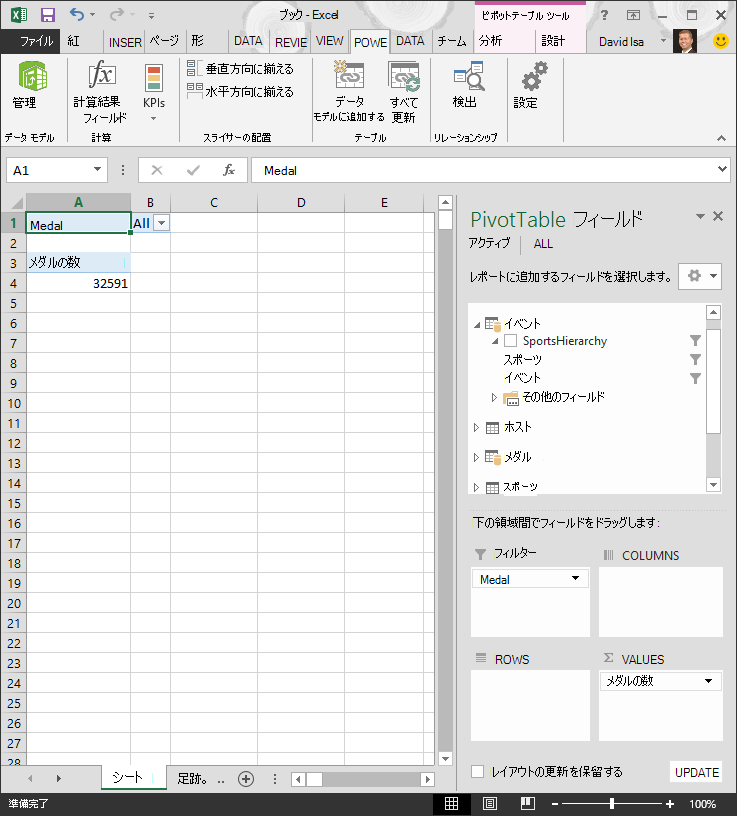Click the Undo arrow icon

click(x=77, y=15)
